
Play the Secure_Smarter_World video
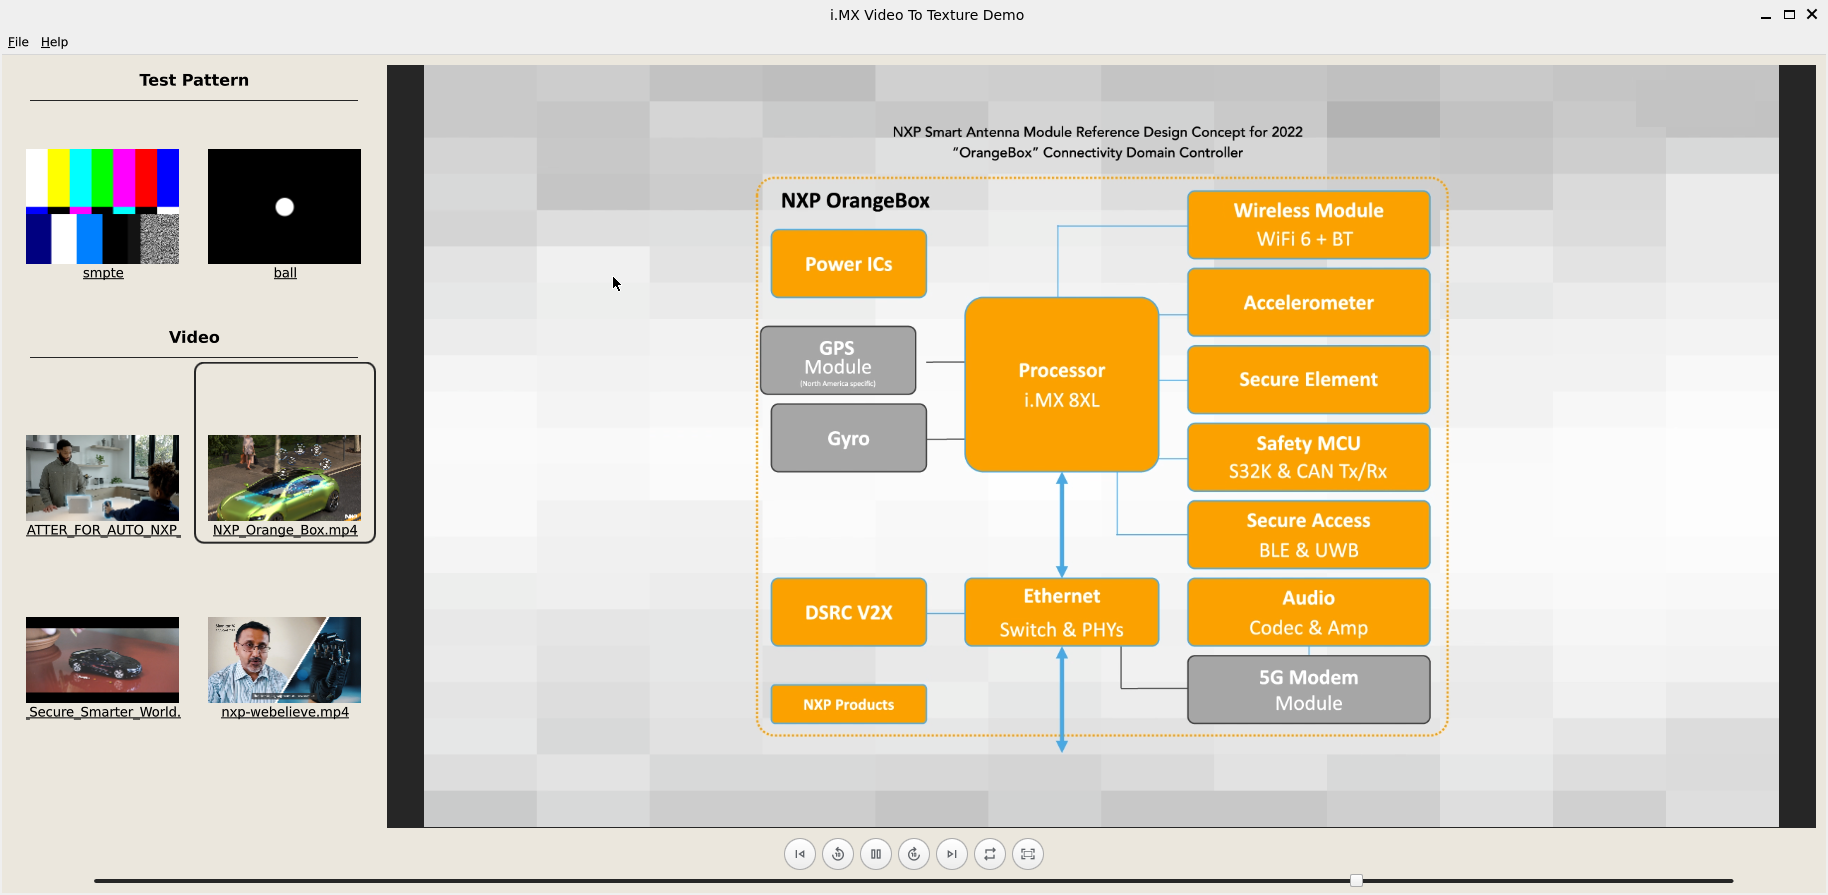pos(103,660)
